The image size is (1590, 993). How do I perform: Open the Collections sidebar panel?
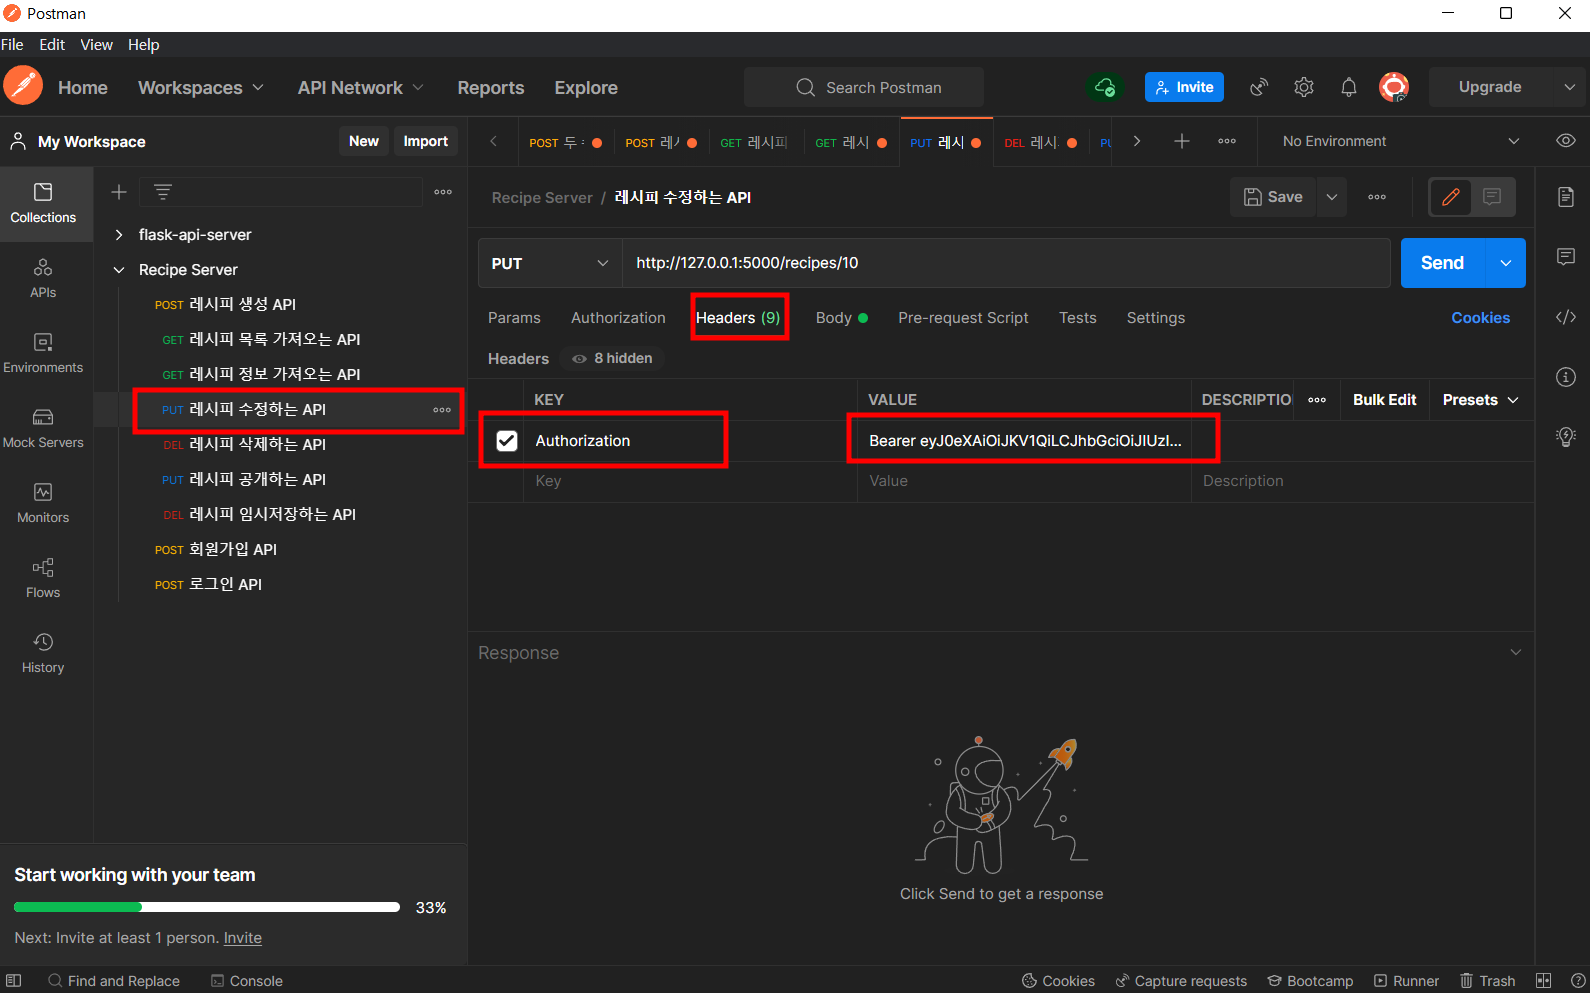click(43, 203)
